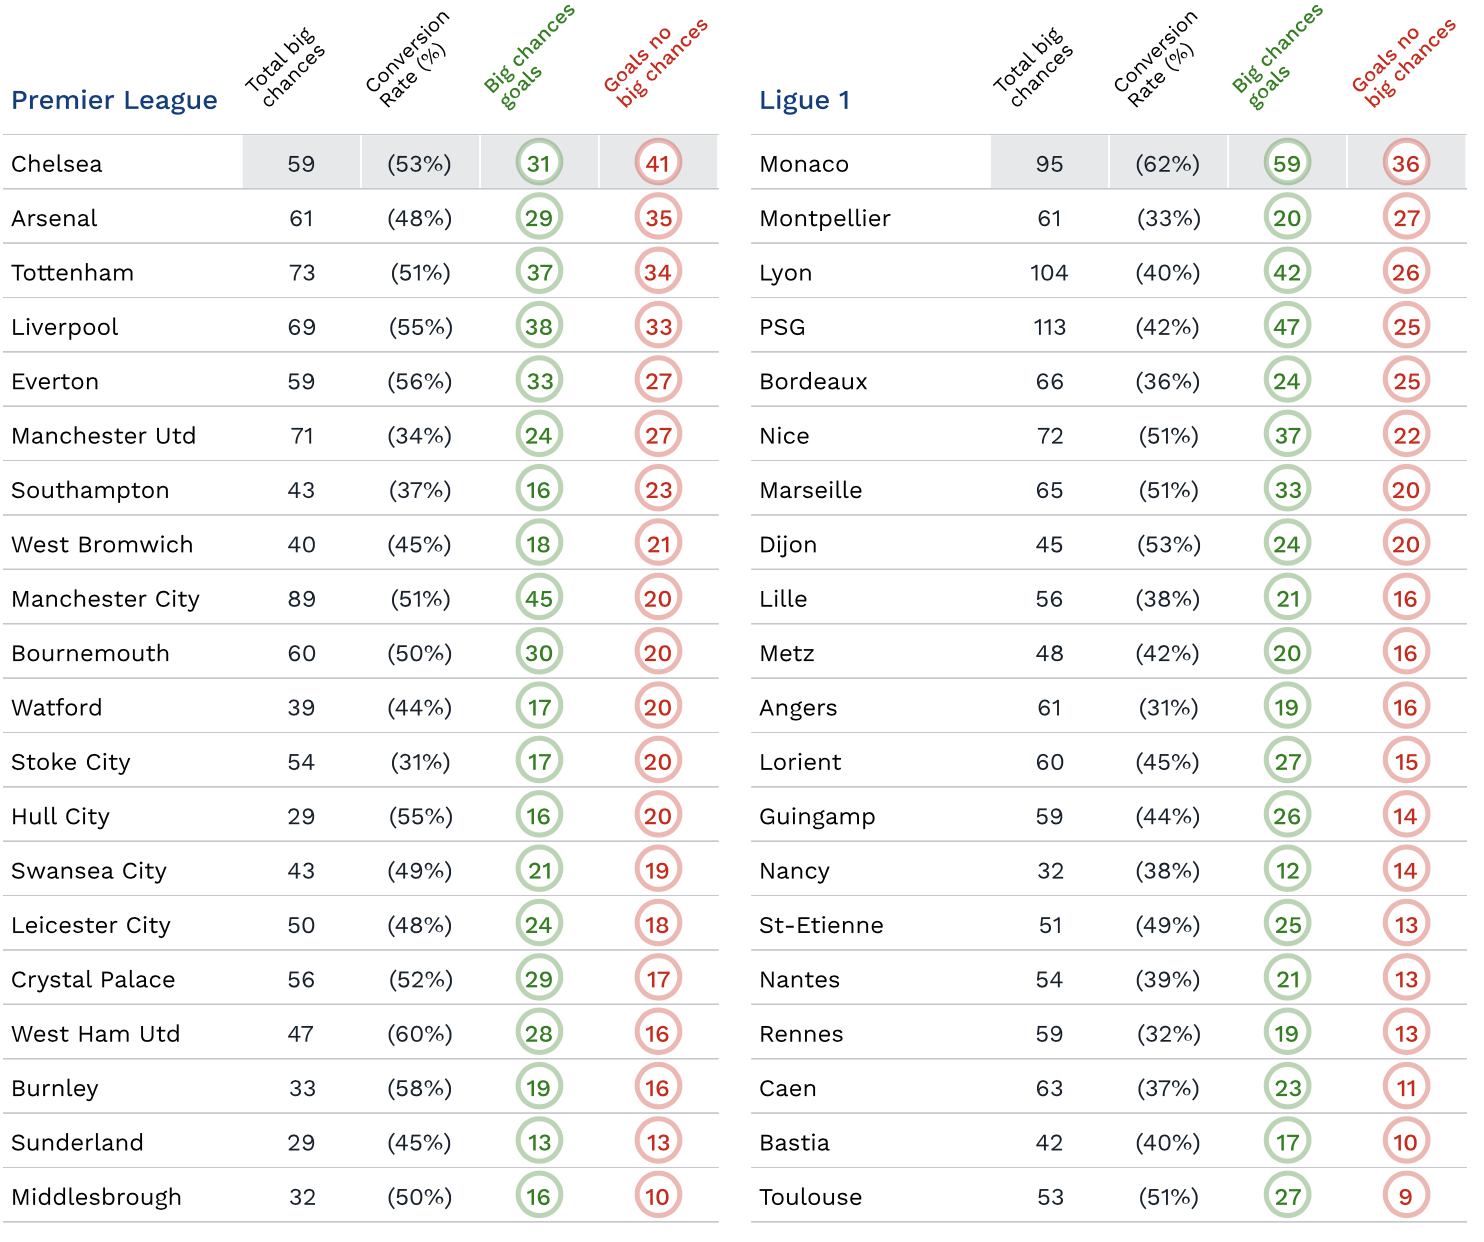Click Monaco's green circle showing 59
1484x1242 pixels.
[1287, 163]
